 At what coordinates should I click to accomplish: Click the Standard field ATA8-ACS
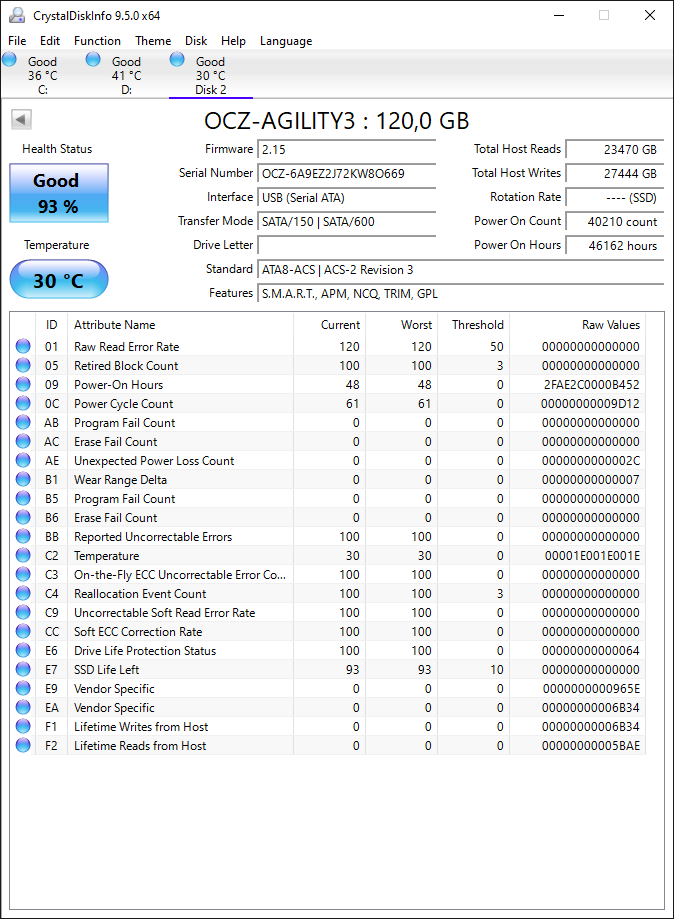click(461, 269)
